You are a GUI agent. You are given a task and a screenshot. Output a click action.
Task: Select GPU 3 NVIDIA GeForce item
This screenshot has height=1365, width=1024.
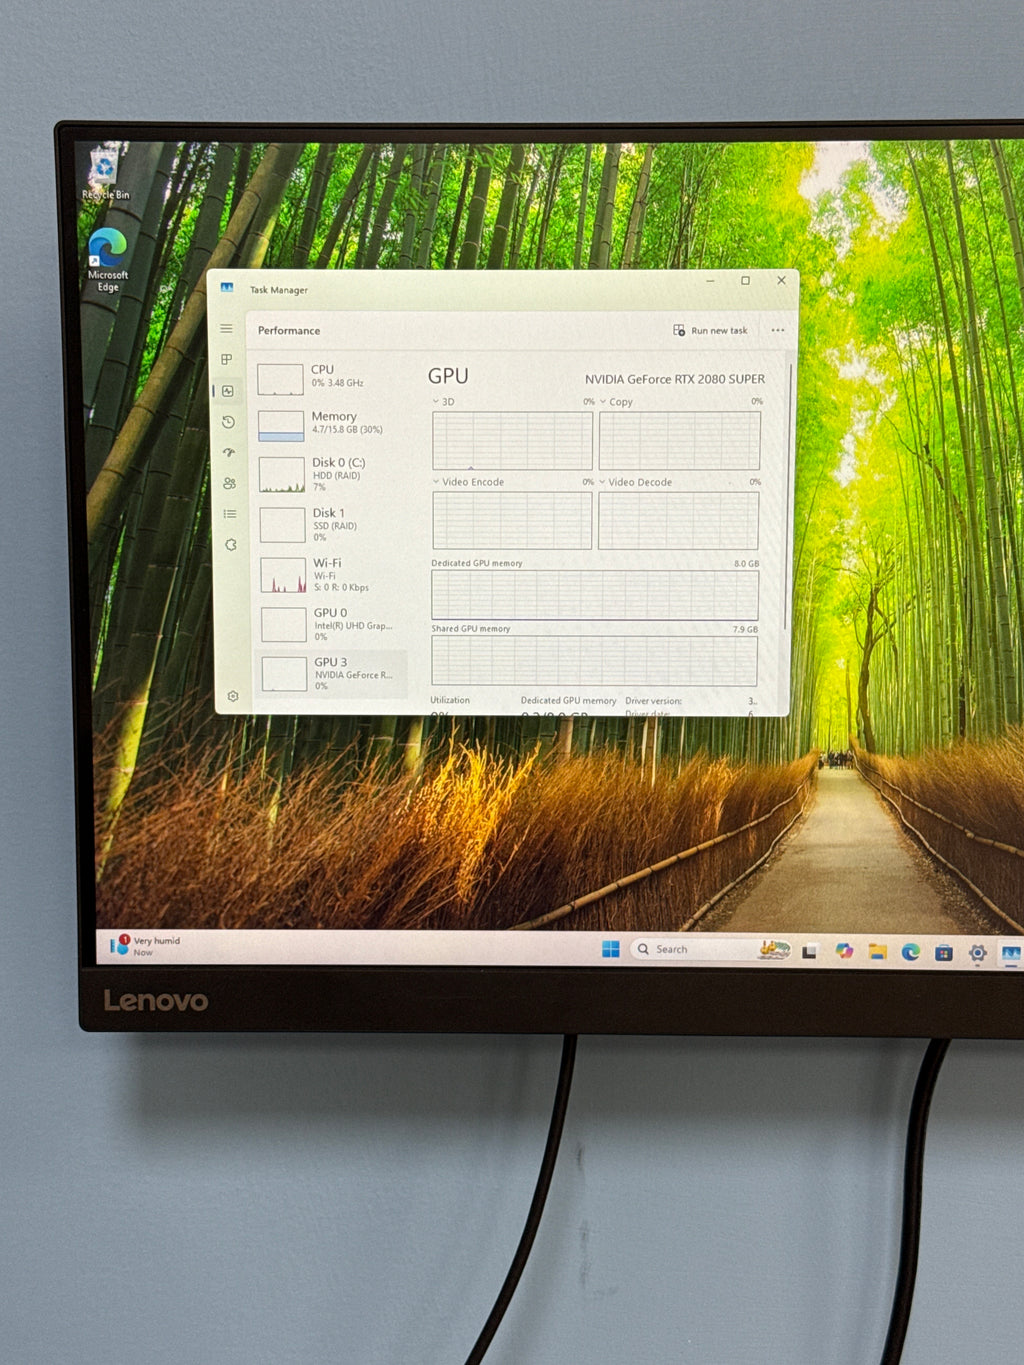pyautogui.click(x=333, y=673)
